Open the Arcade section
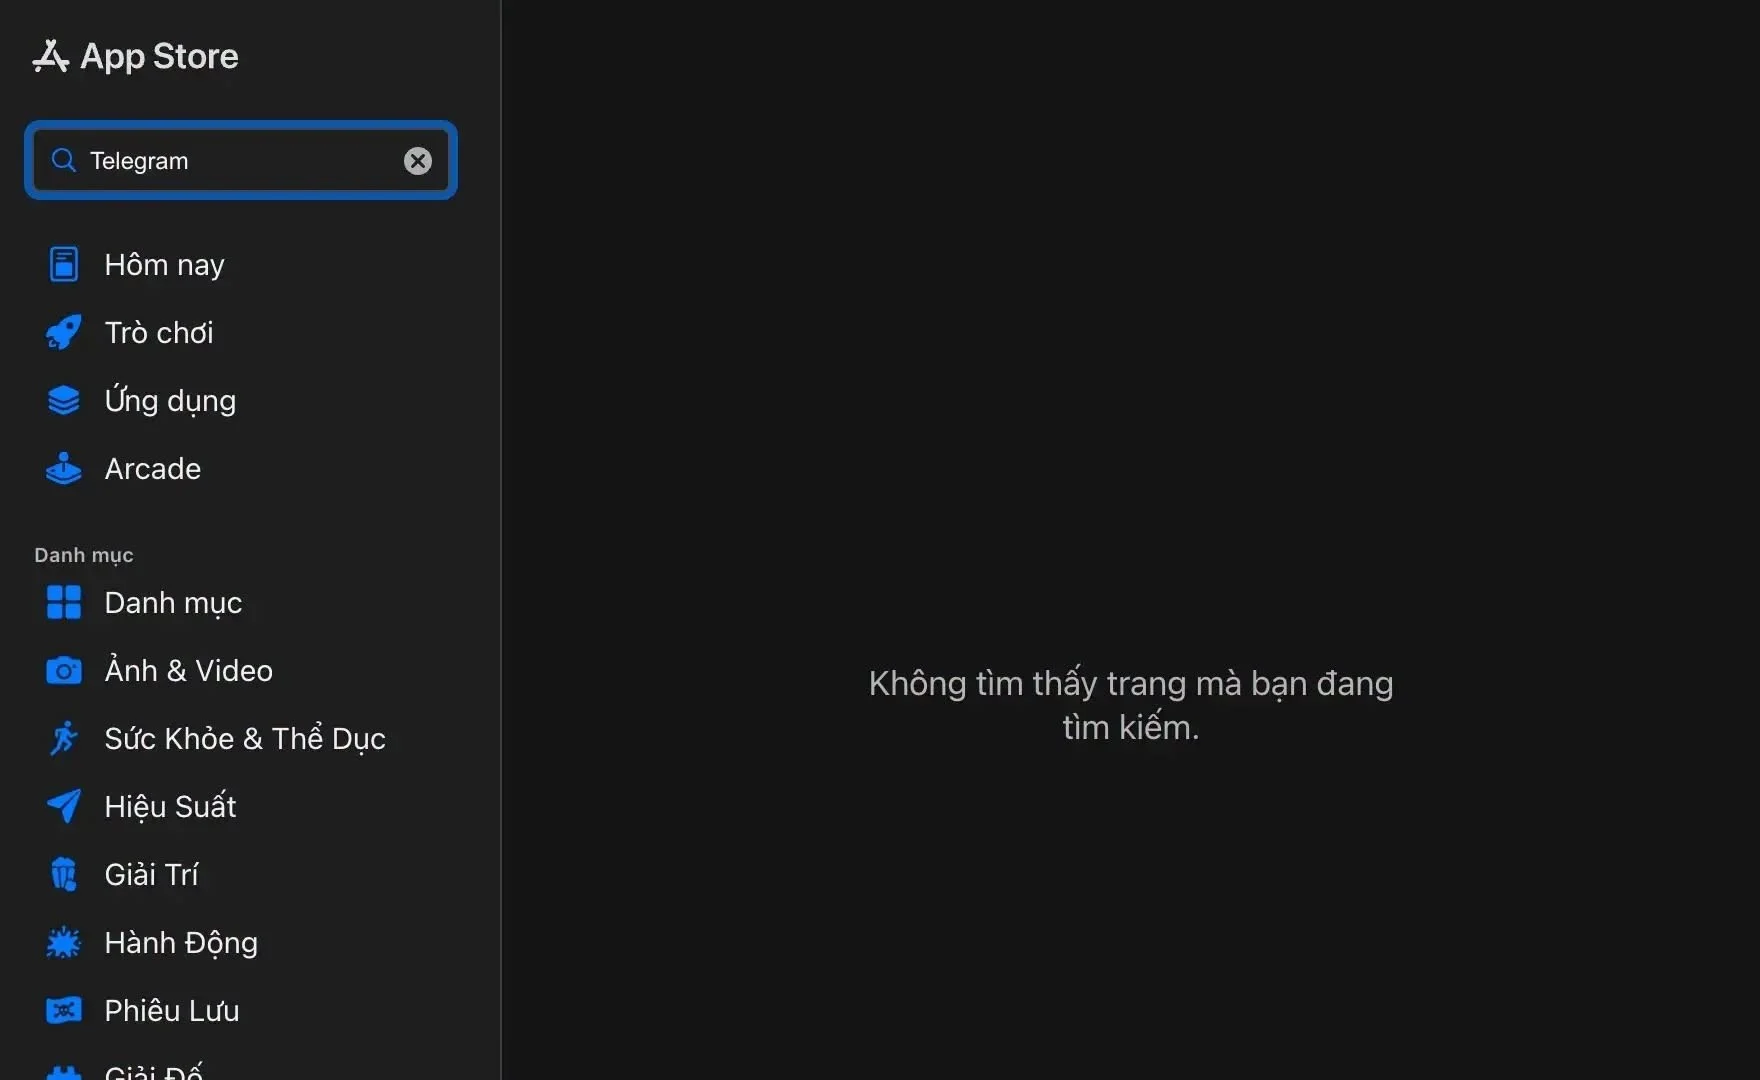Viewport: 1760px width, 1080px height. point(153,468)
